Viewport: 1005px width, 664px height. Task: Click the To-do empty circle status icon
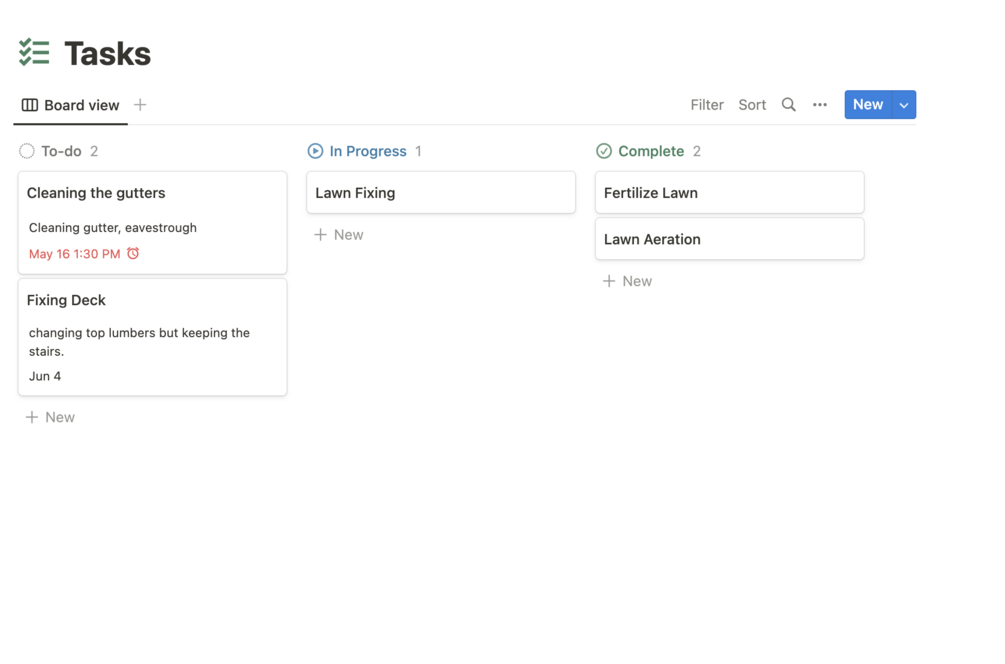point(27,151)
